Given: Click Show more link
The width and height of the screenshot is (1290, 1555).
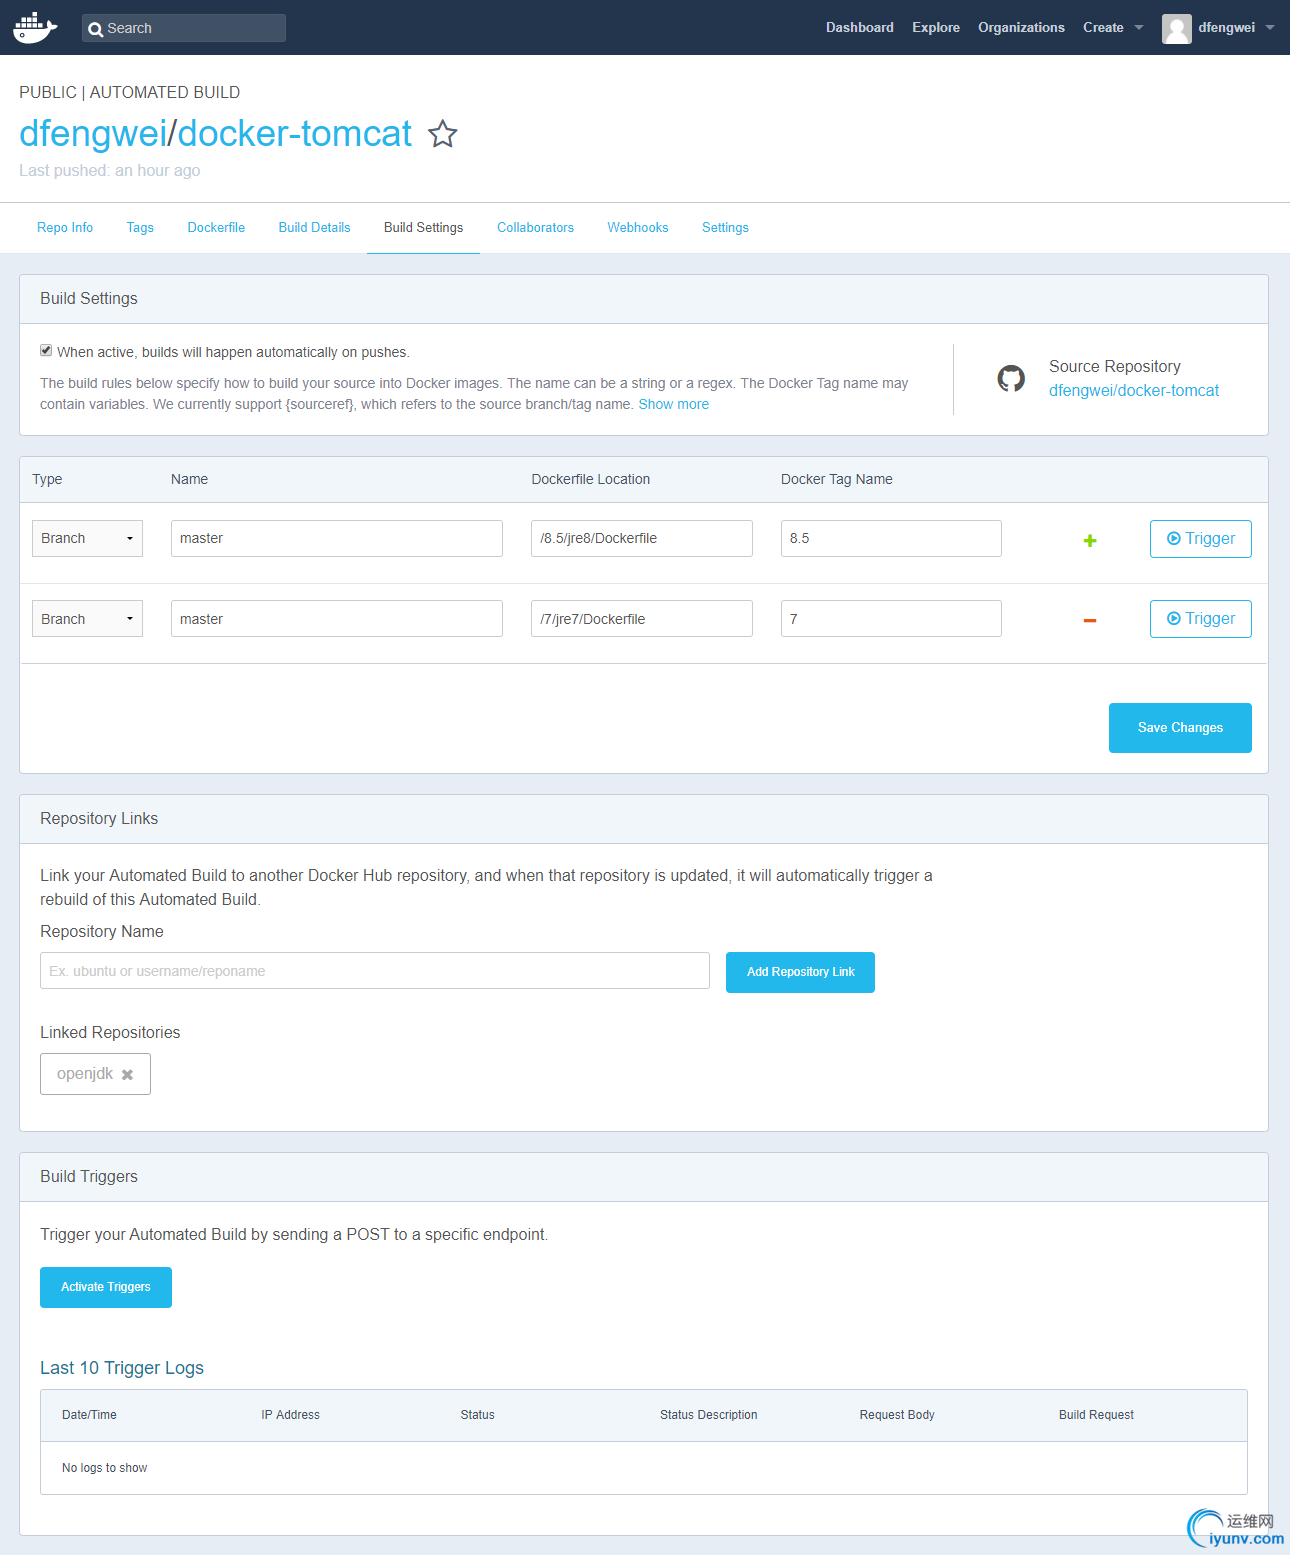Looking at the screenshot, I should (674, 405).
